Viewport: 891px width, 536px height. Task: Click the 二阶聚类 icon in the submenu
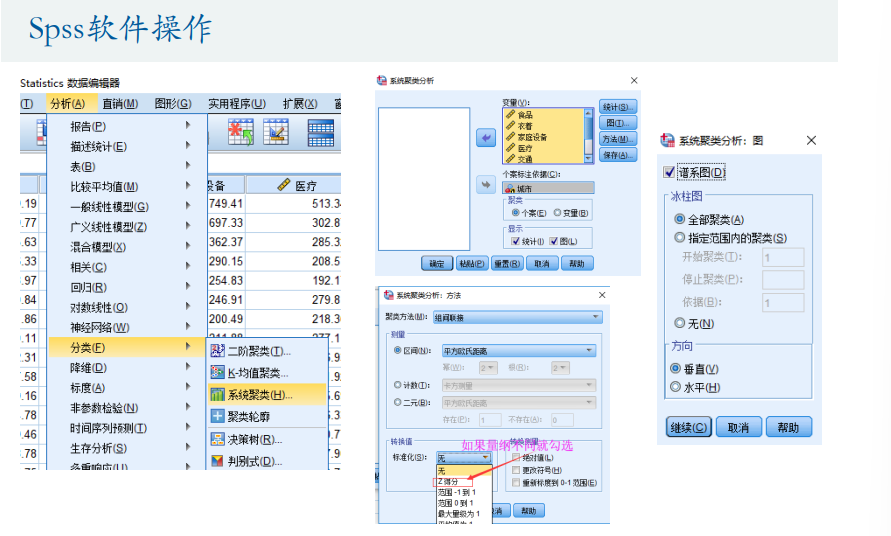pos(217,351)
